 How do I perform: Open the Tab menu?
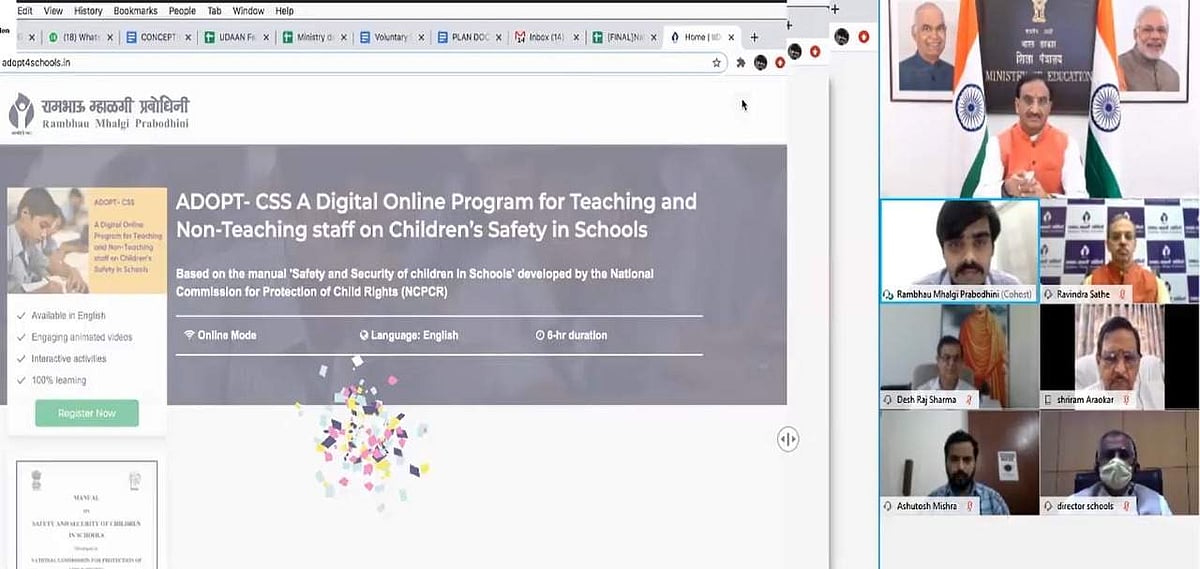[x=214, y=11]
